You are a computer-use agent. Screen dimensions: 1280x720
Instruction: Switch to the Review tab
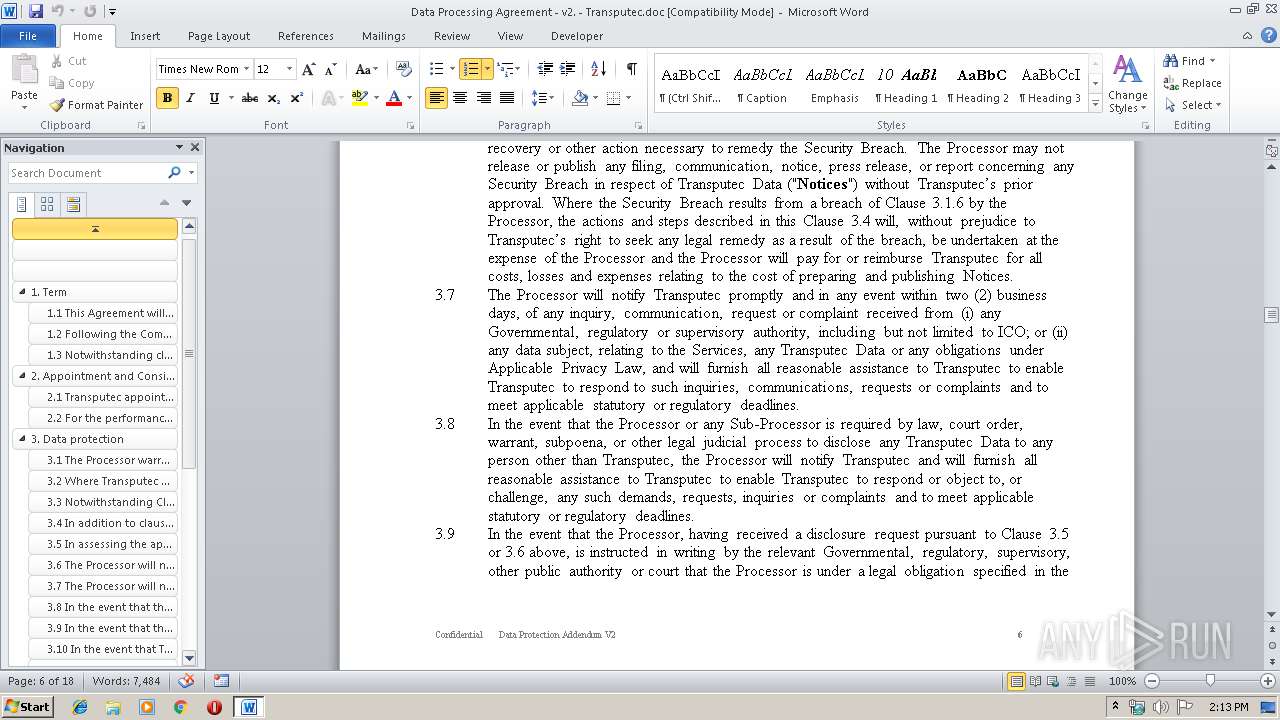click(x=452, y=36)
